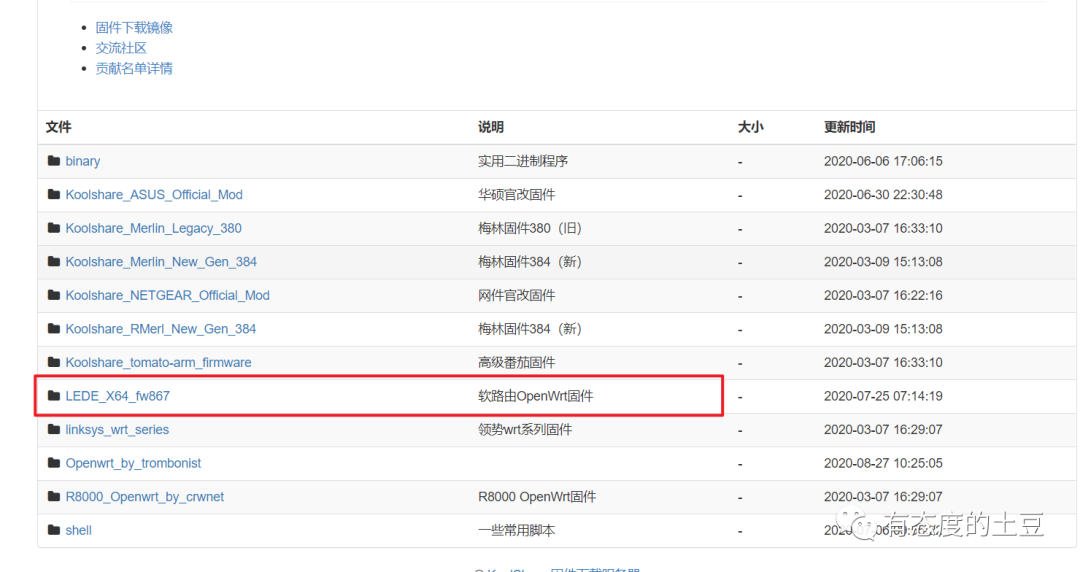Open the linksys_wrt_series folder link
1080x572 pixels.
click(117, 430)
